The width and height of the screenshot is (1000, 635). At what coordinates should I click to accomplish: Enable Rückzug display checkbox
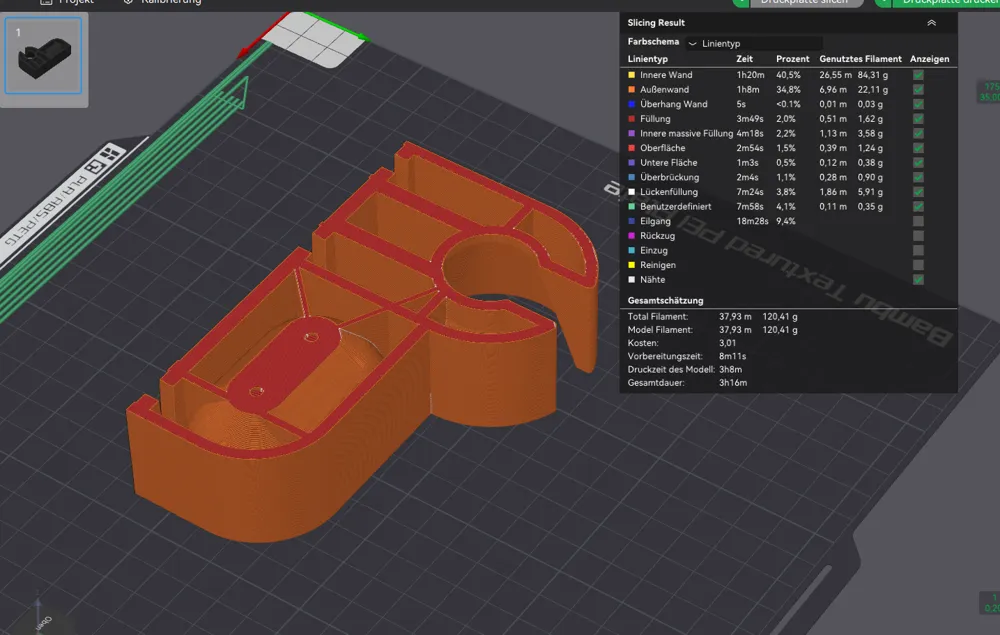pos(918,236)
